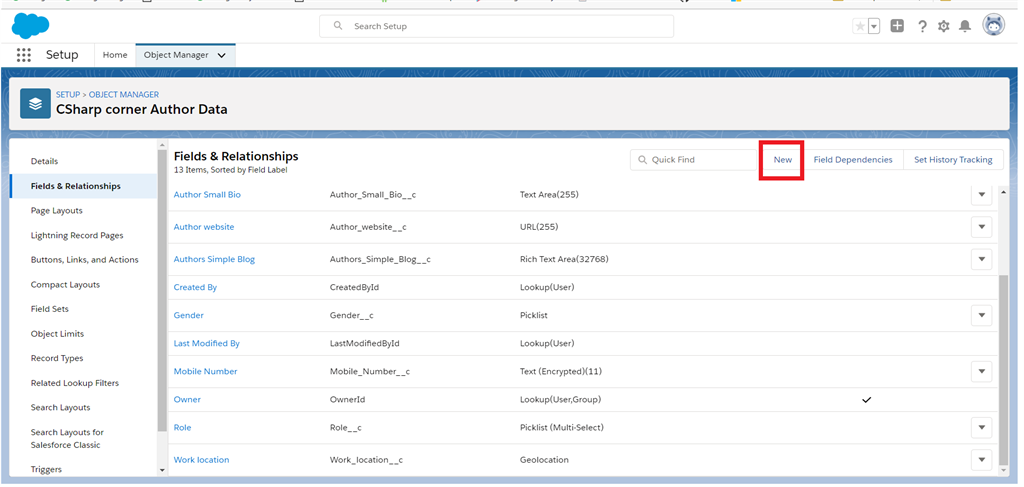This screenshot has width=1024, height=487.
Task: Click into the Quick Find field
Action: pyautogui.click(x=694, y=159)
